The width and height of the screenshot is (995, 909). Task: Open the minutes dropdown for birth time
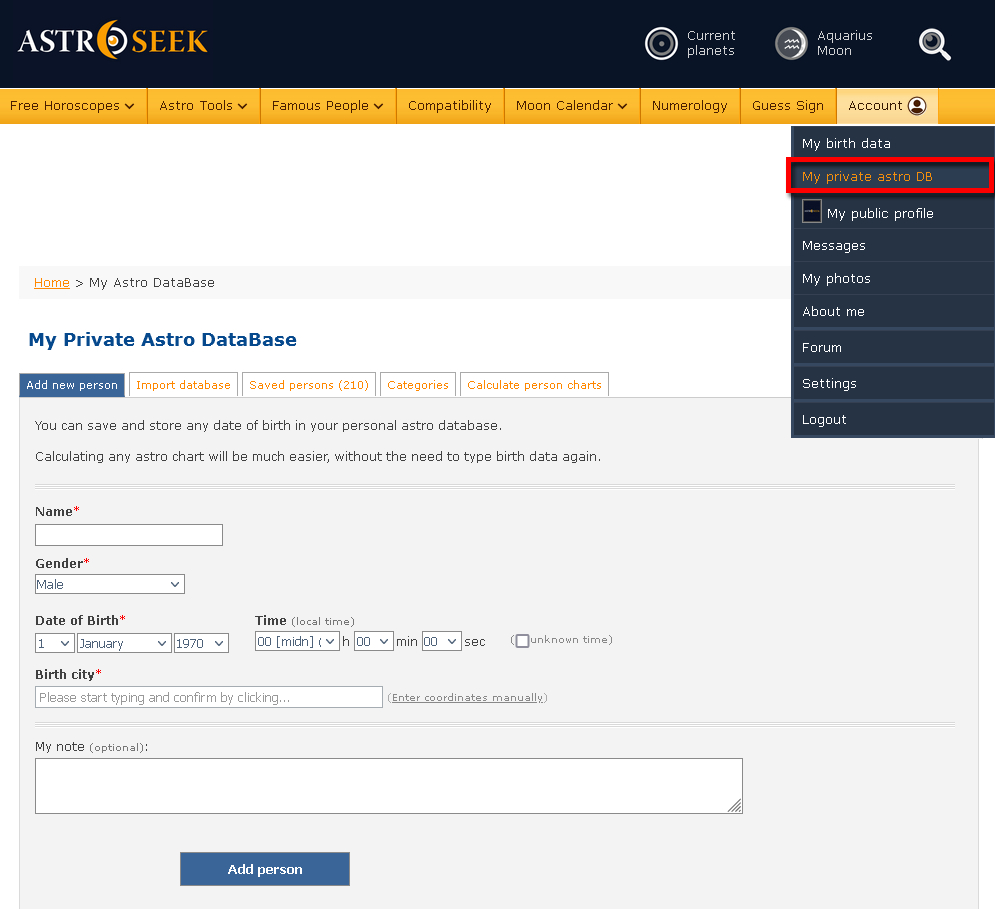(373, 642)
